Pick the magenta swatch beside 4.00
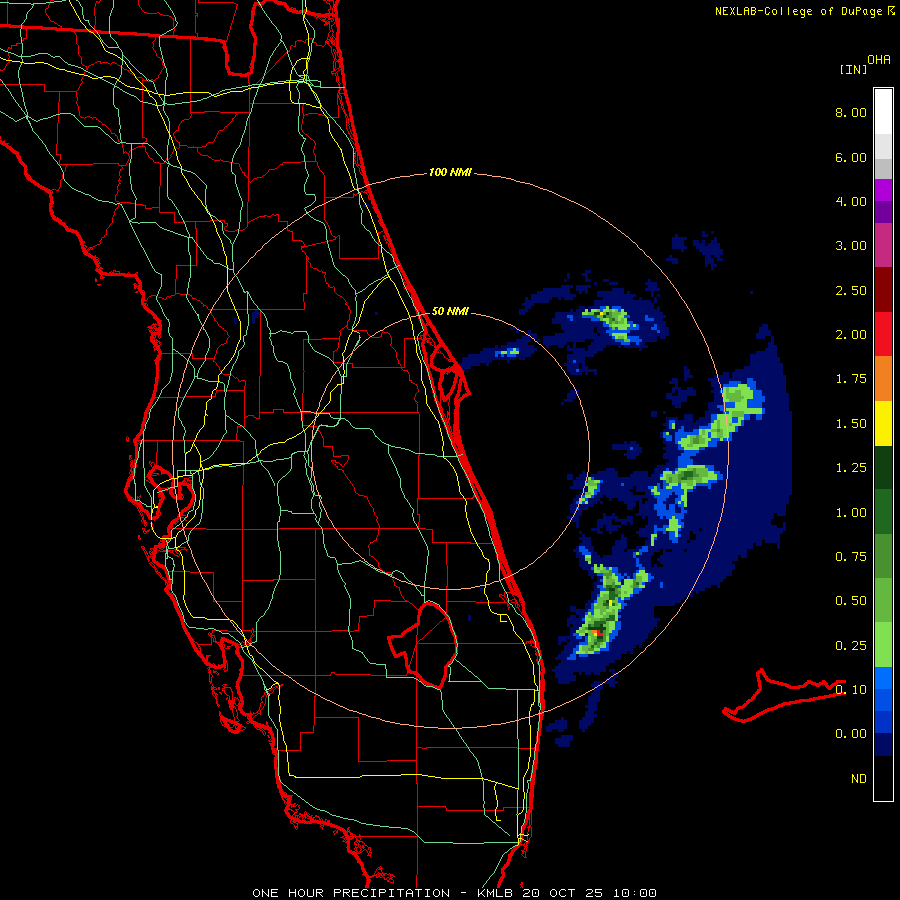 (x=883, y=191)
